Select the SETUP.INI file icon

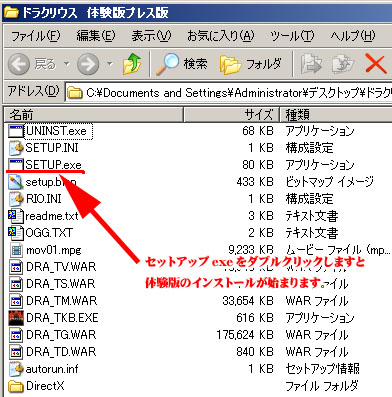(15, 148)
